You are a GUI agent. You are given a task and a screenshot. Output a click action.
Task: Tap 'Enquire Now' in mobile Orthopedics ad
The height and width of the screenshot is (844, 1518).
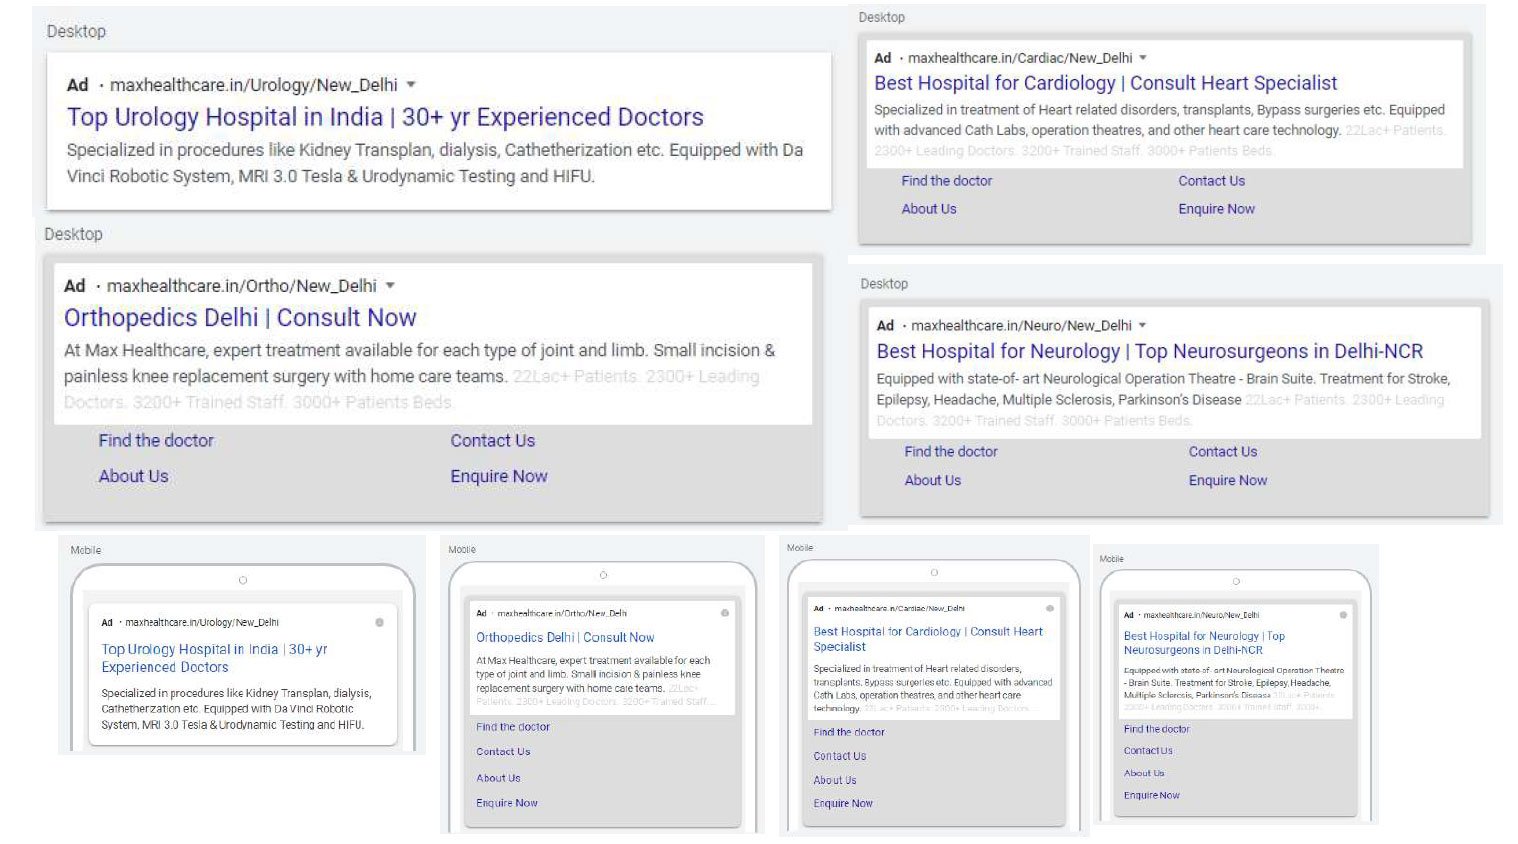click(507, 803)
